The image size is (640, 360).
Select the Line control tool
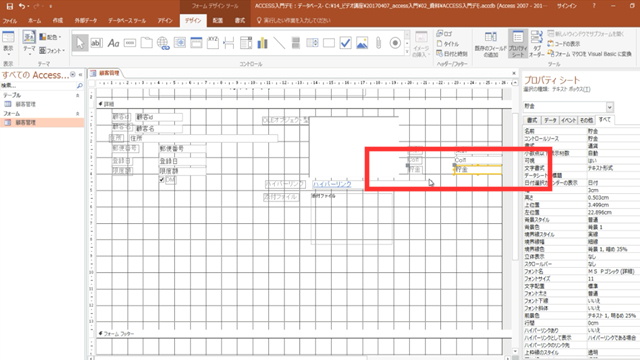pyautogui.click(x=279, y=43)
